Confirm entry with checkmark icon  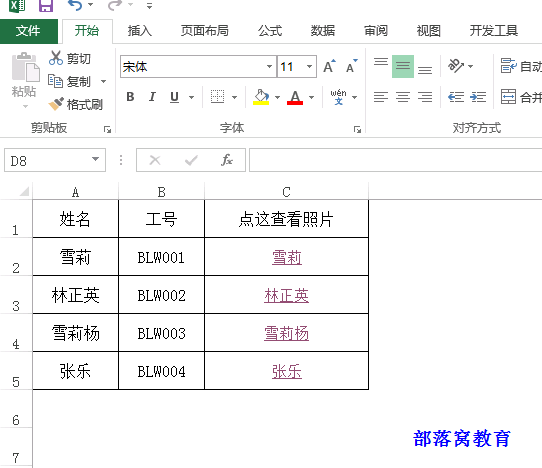coord(191,160)
